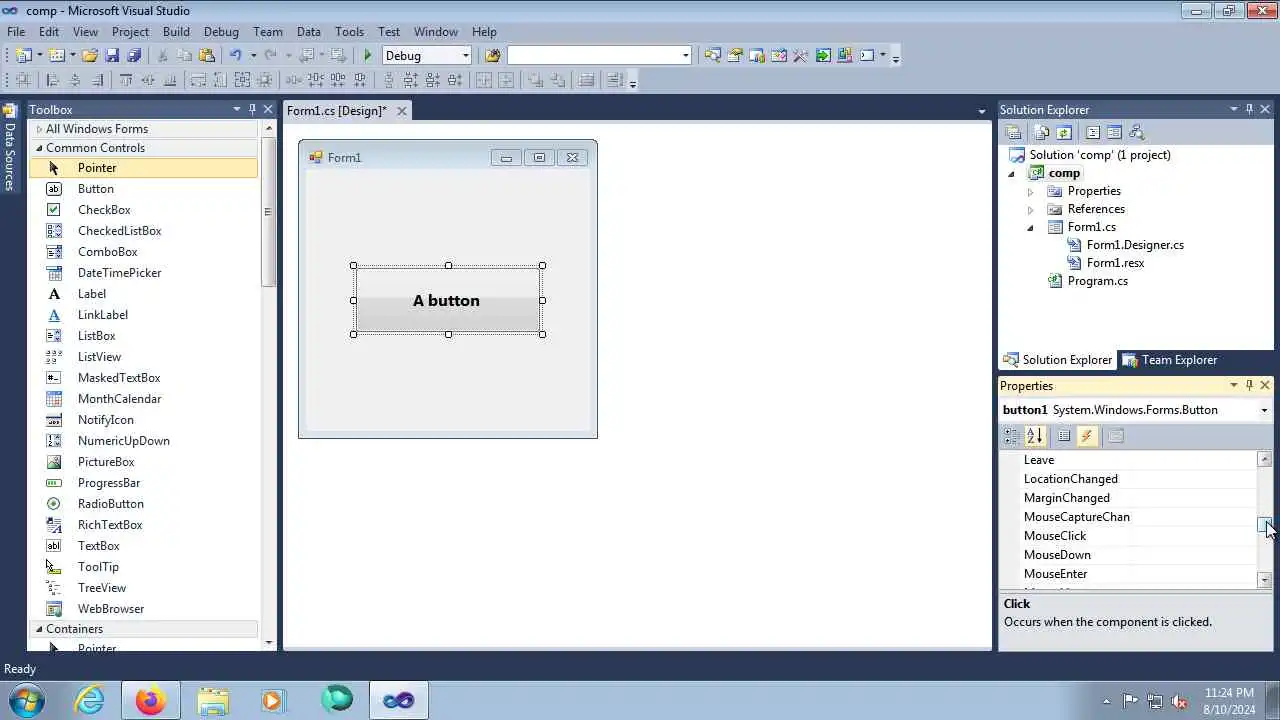Click View Class Diagram icon in Solution Explorer
Image resolution: width=1280 pixels, height=720 pixels.
(1136, 133)
